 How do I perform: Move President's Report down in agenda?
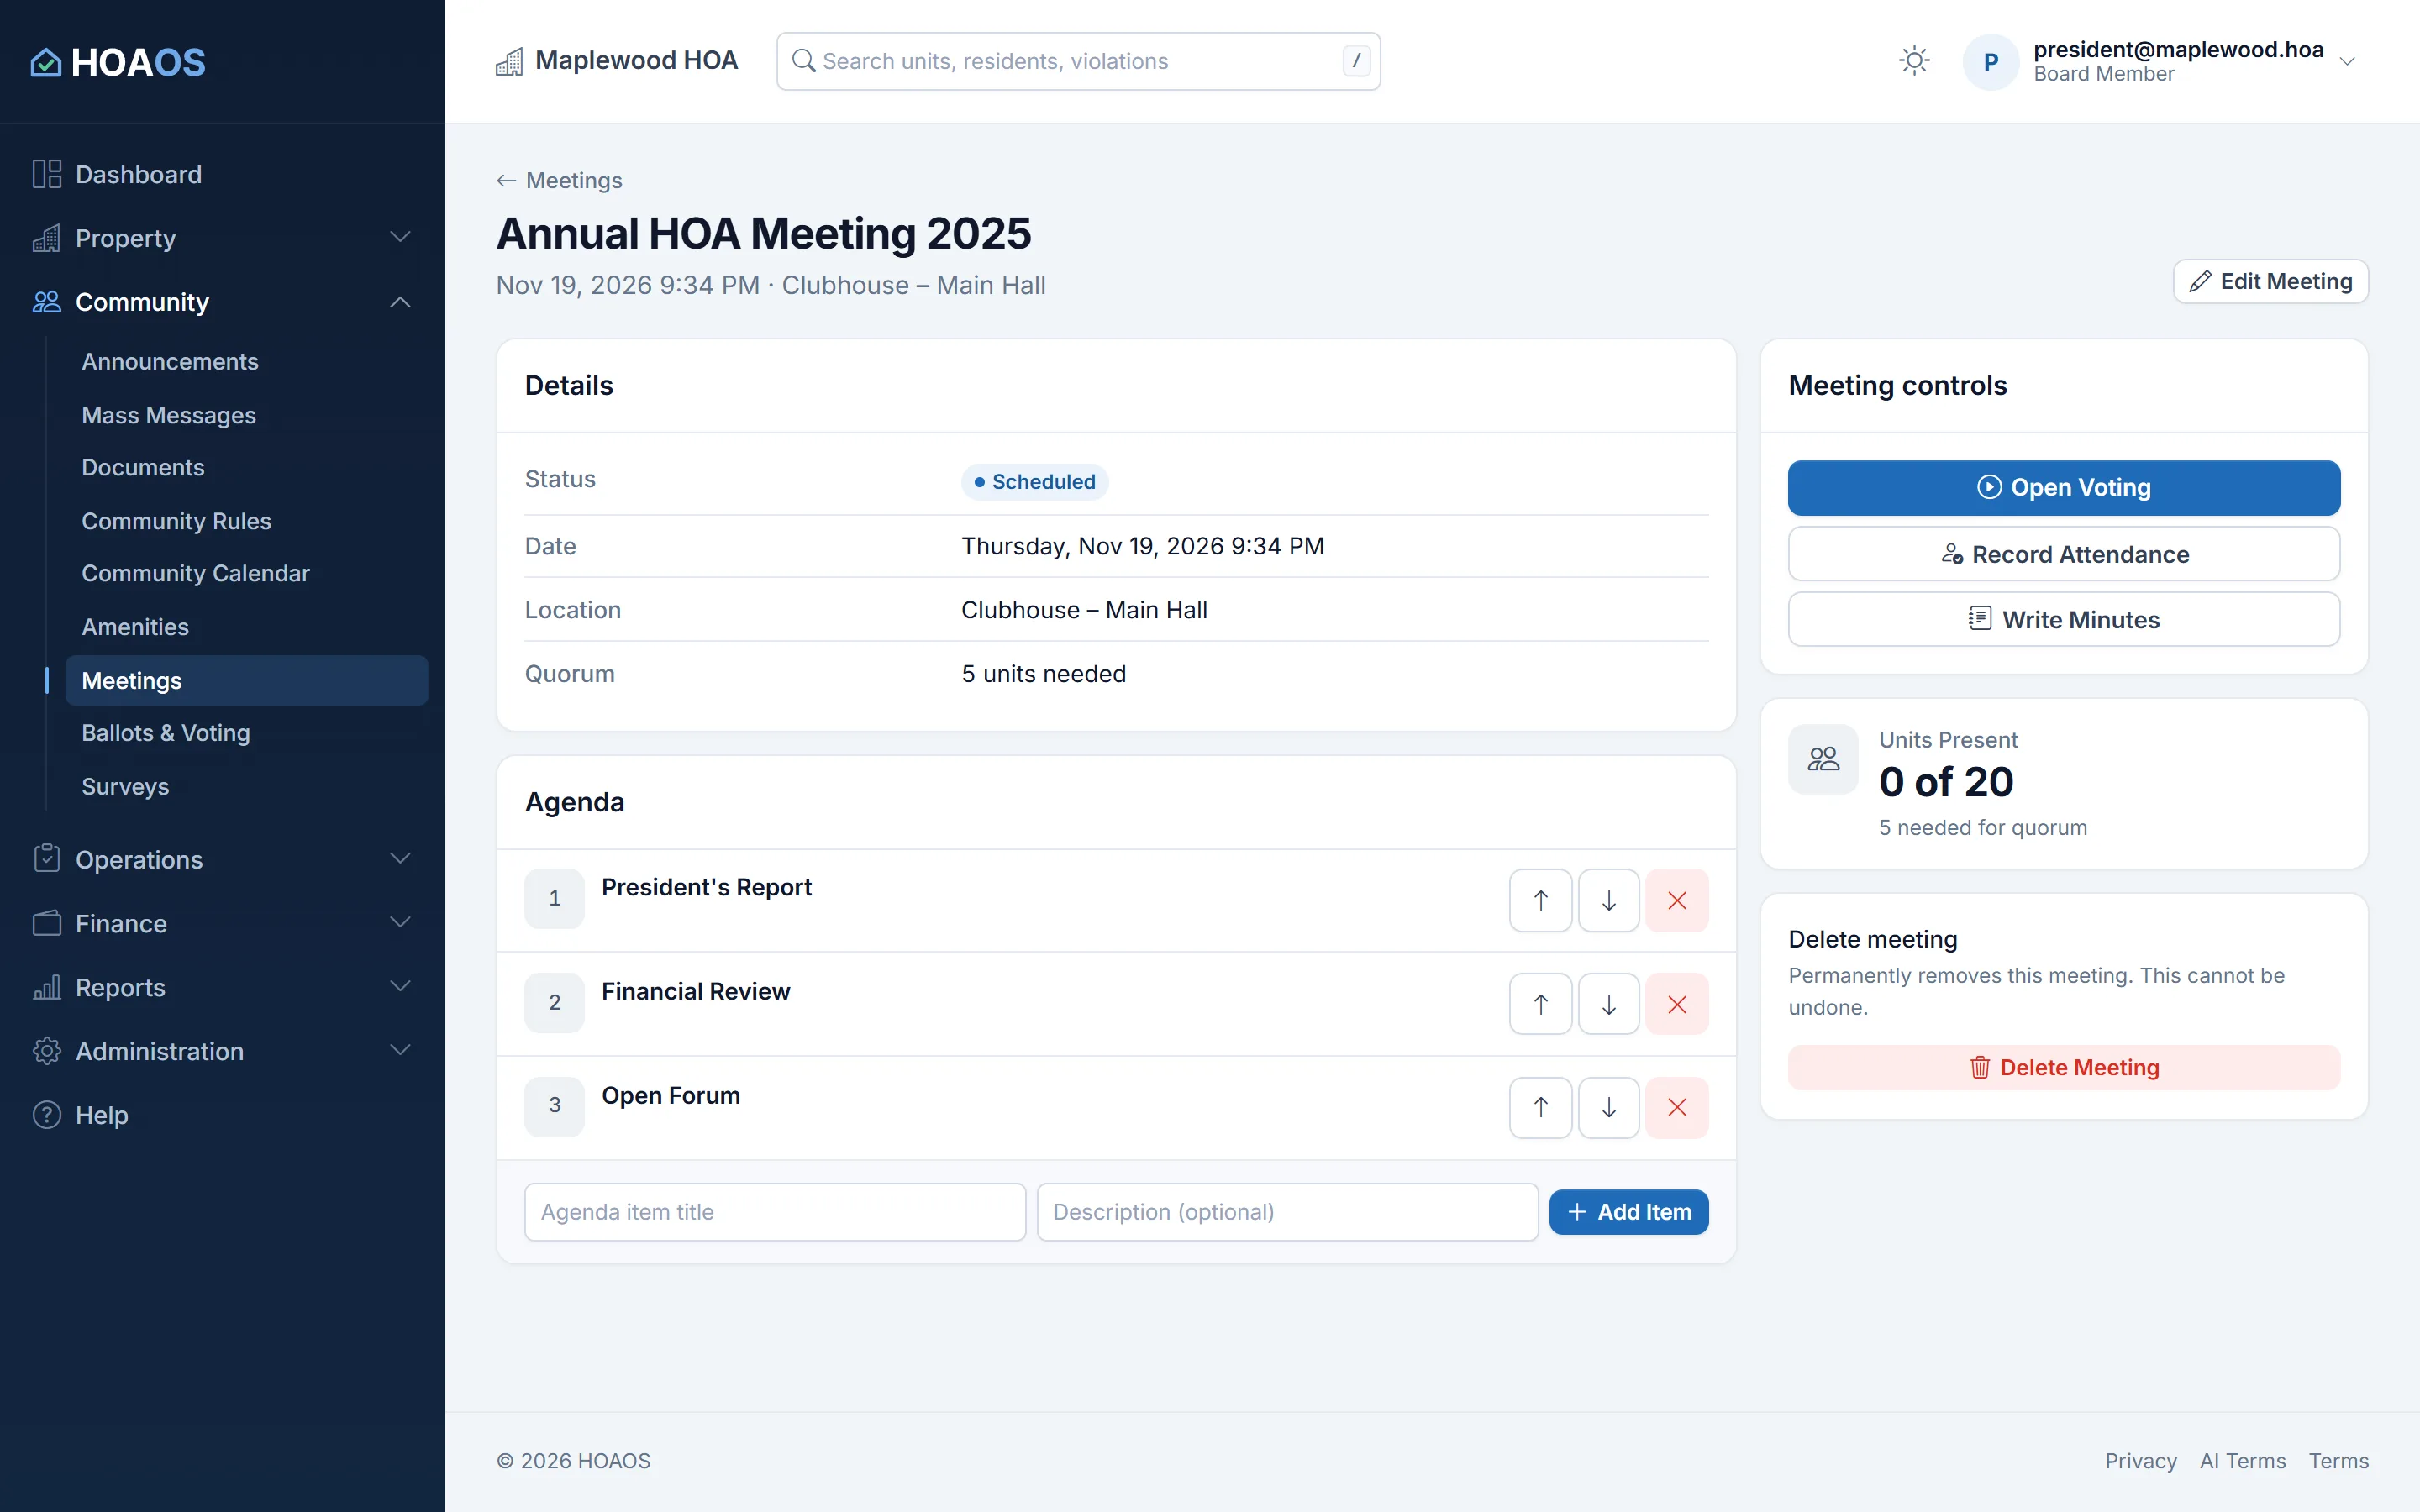(1608, 900)
